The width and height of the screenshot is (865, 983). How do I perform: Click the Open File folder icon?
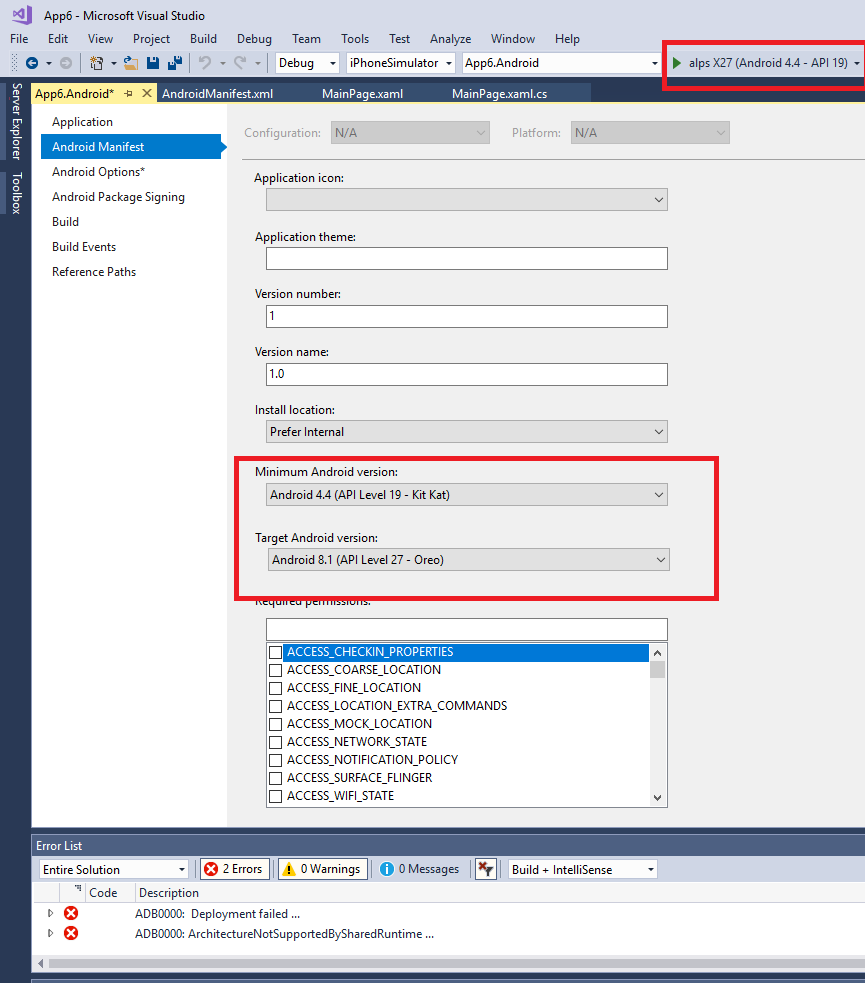pyautogui.click(x=131, y=63)
